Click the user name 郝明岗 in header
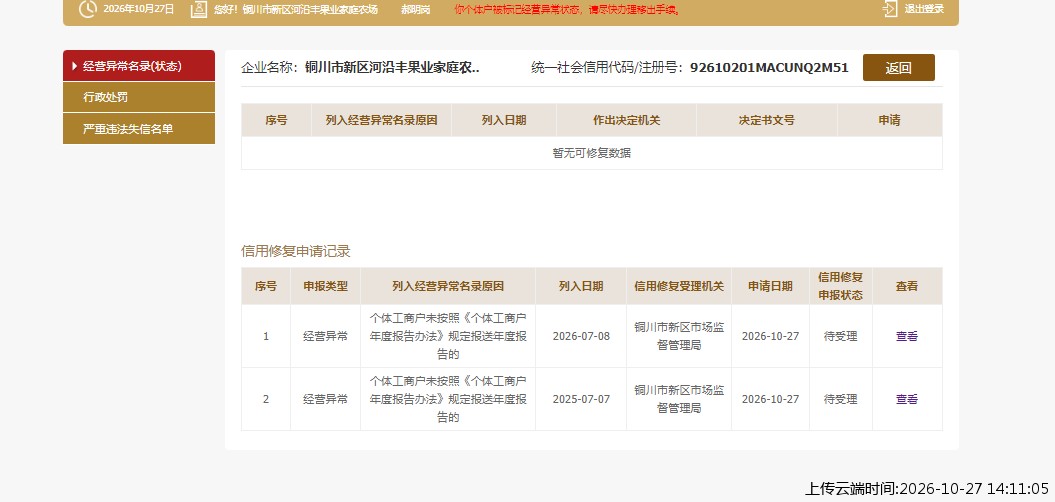 click(415, 9)
